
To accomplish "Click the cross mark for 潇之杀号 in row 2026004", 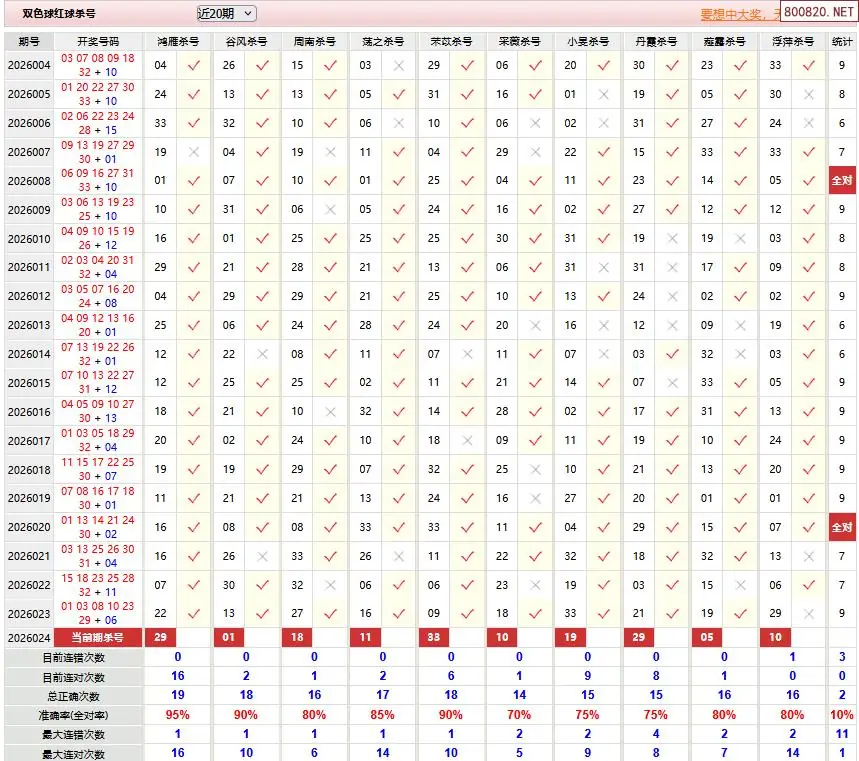I will (399, 65).
